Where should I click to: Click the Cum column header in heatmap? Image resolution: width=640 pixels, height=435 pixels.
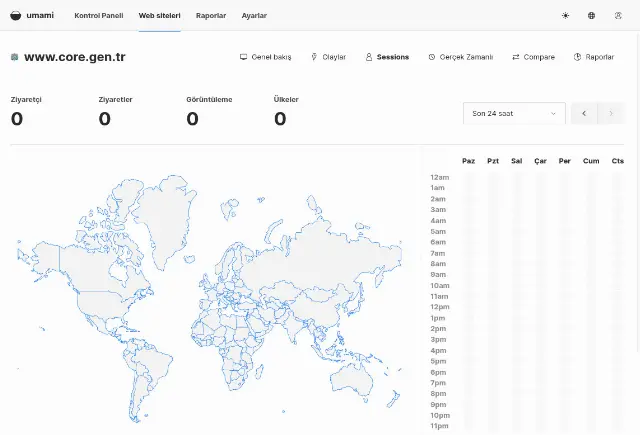pos(591,161)
